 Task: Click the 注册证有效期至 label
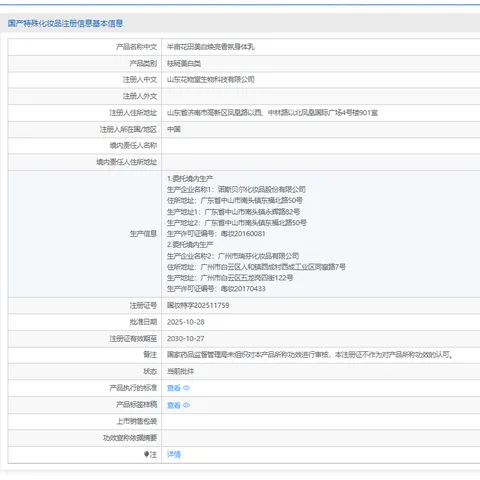[133, 339]
